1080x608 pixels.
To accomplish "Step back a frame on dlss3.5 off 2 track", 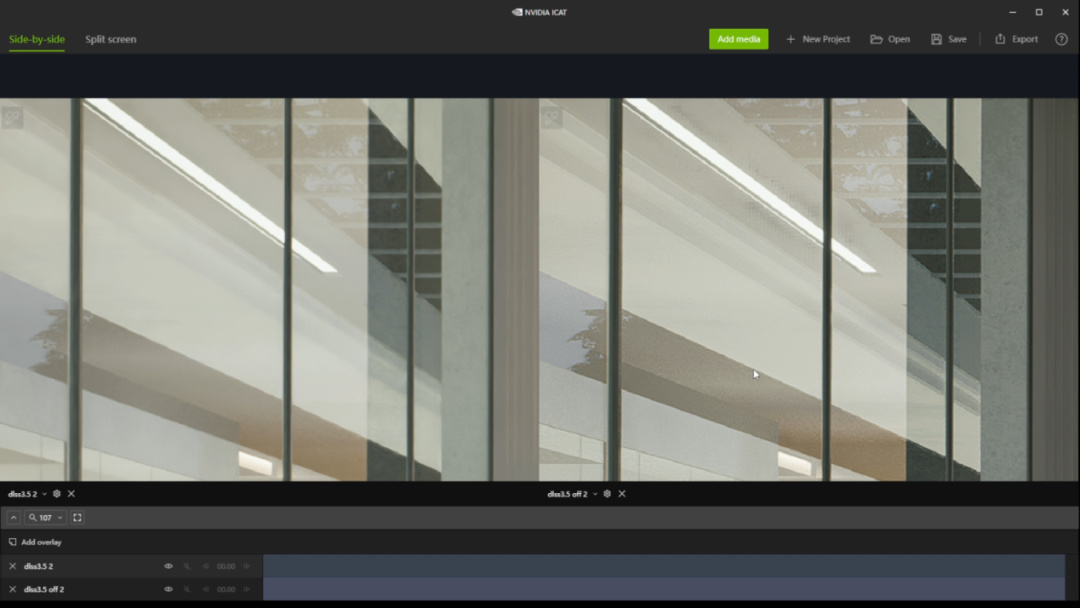I will (205, 589).
